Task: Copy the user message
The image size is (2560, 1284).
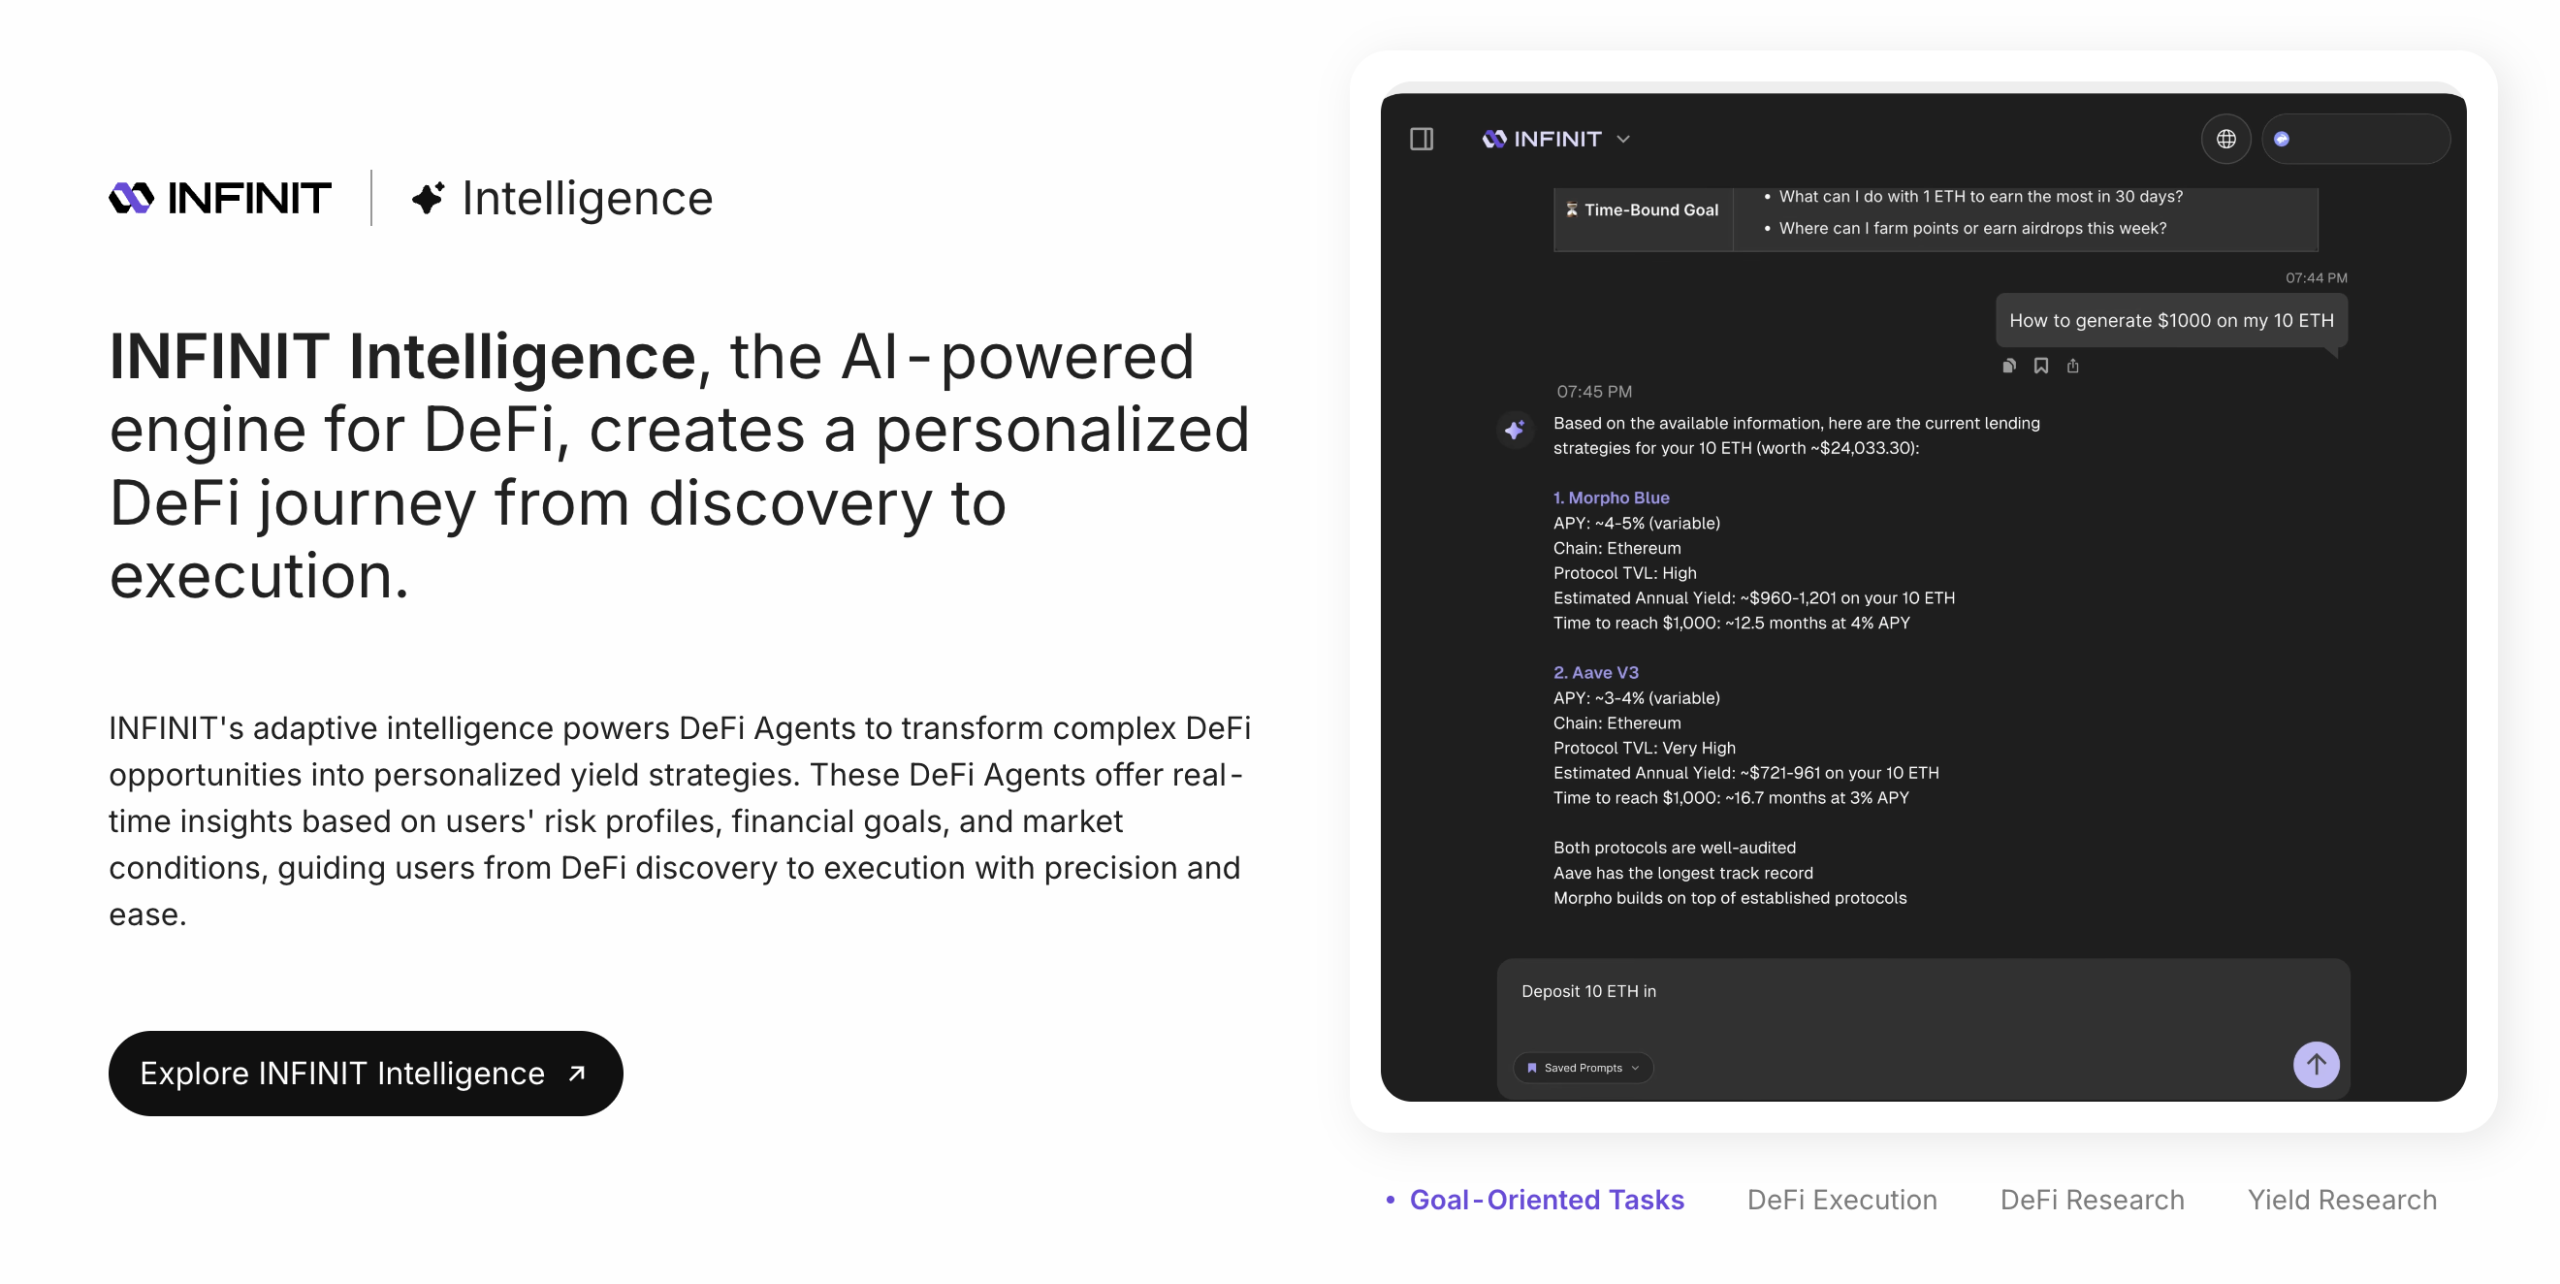Action: [2008, 366]
